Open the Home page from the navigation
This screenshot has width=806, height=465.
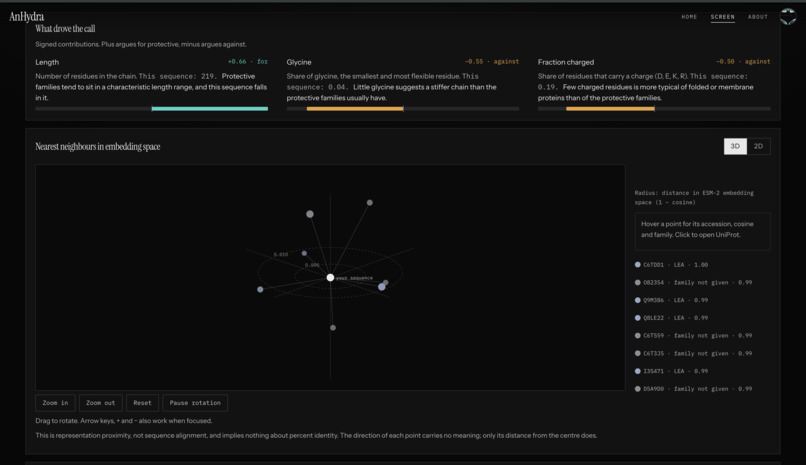coord(689,17)
